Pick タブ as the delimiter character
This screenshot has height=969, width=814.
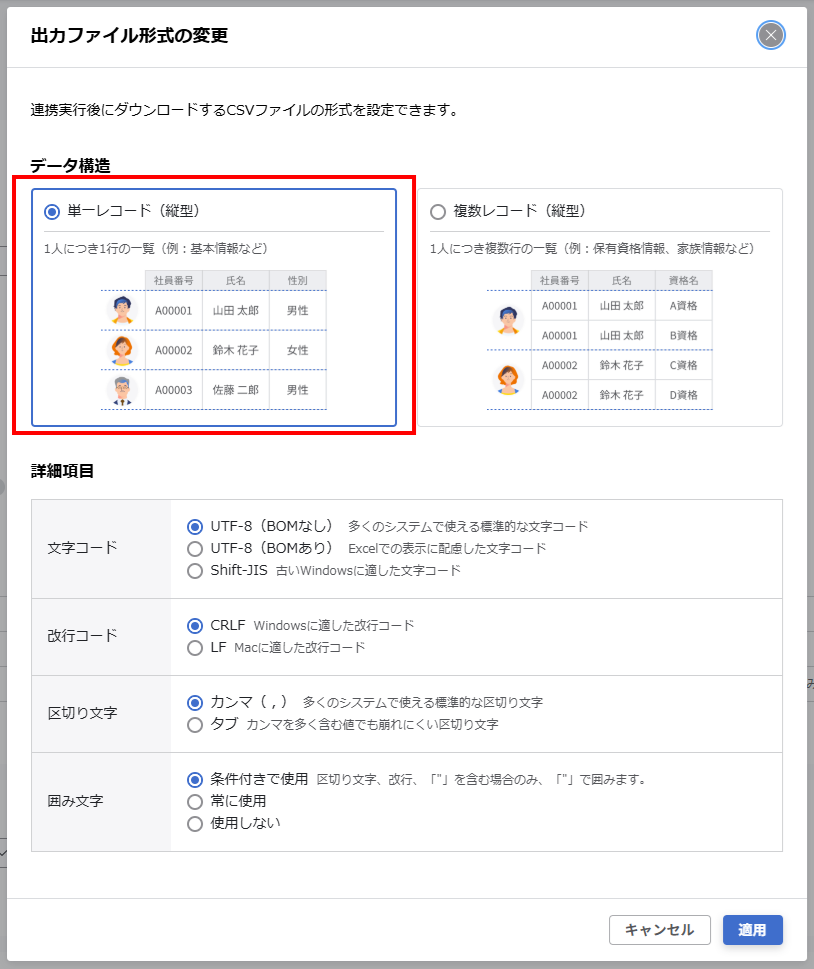(x=195, y=724)
